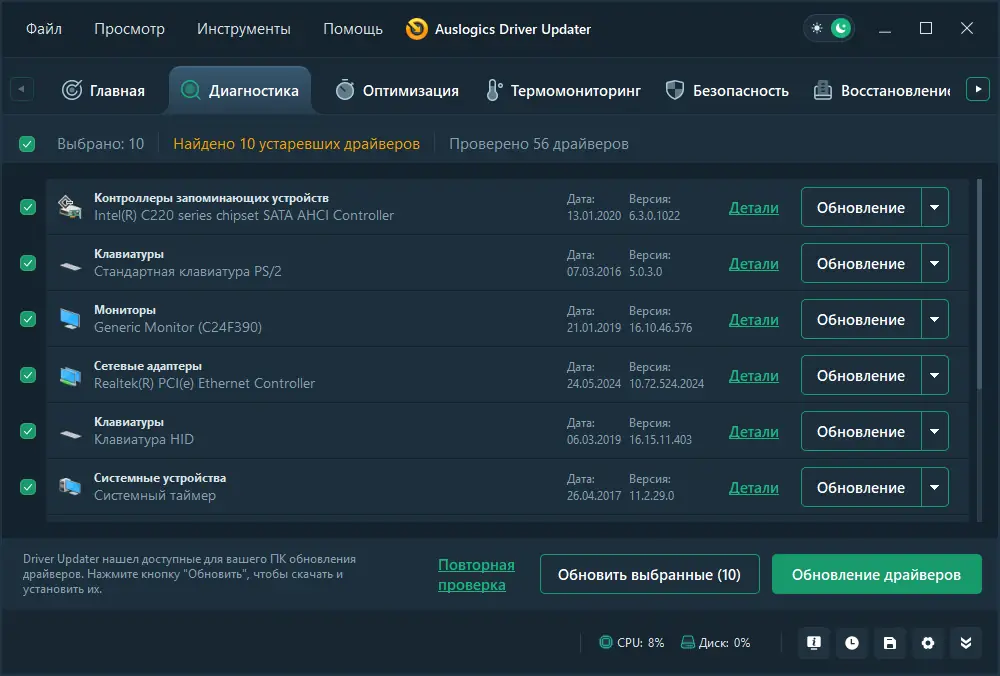Click the Realtek Ethernet adapter icon
This screenshot has width=1000, height=676.
coord(70,376)
